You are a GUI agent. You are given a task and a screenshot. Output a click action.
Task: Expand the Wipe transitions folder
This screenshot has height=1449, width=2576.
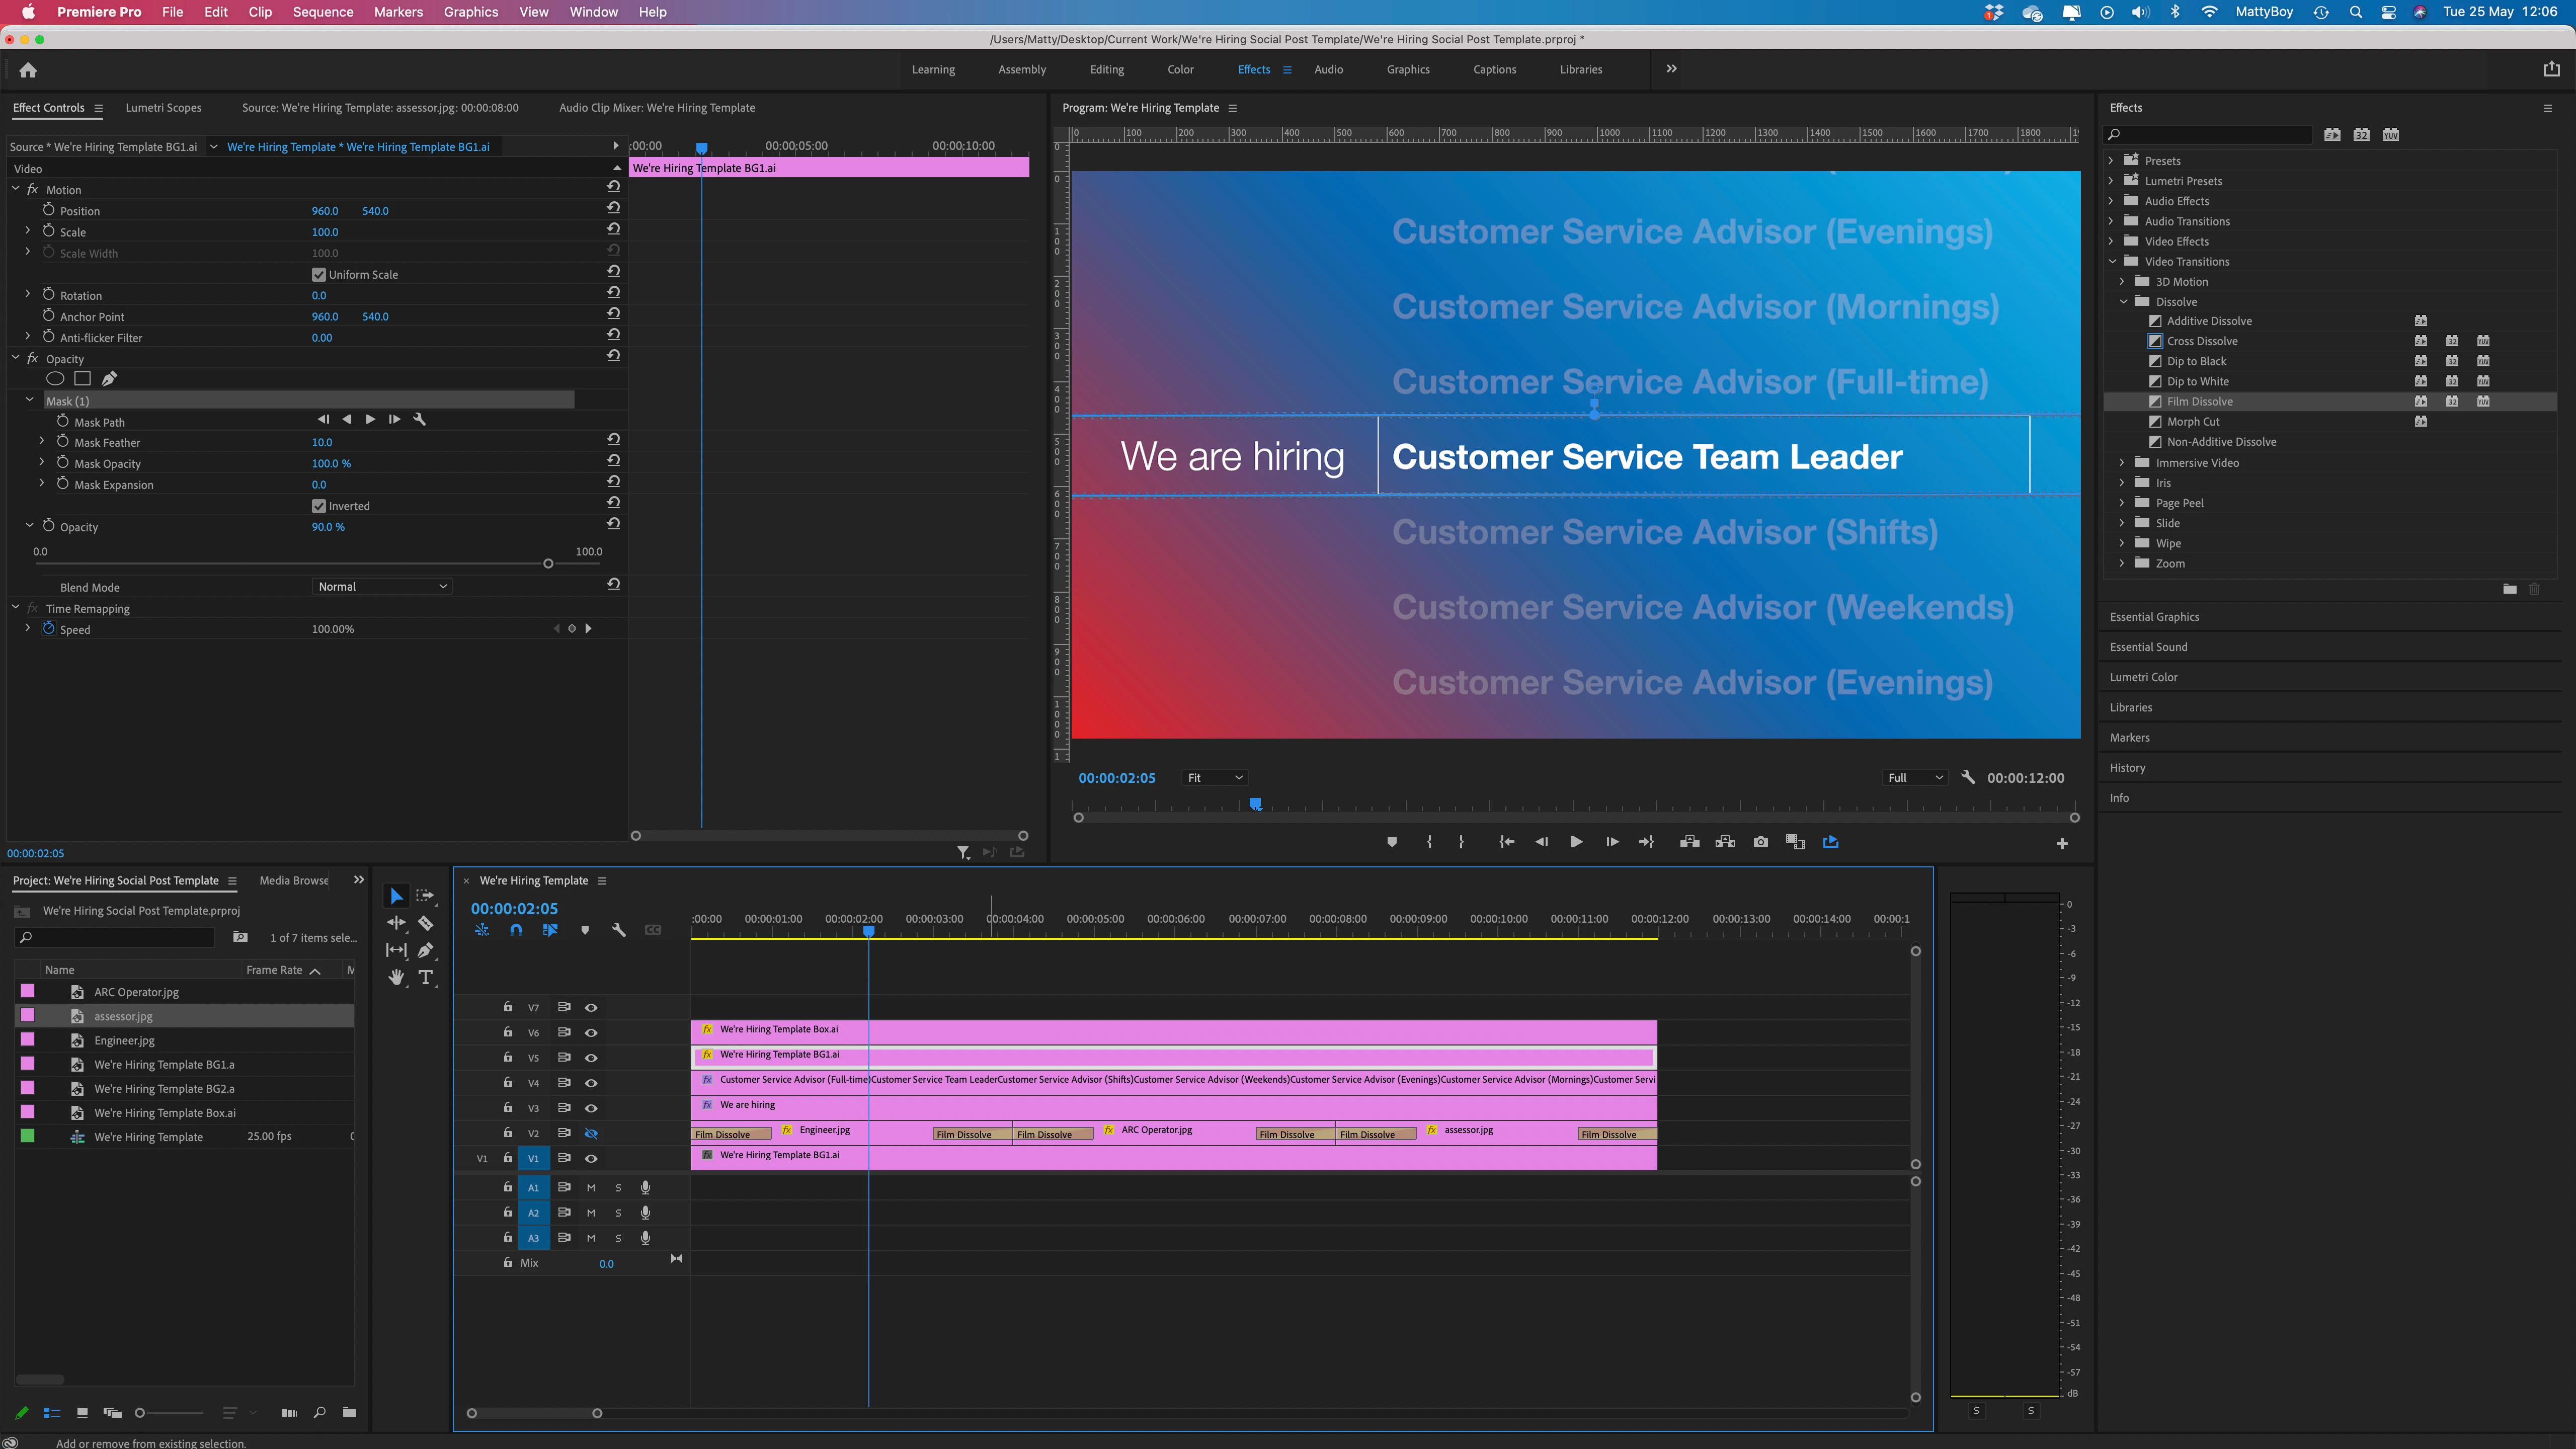click(x=2122, y=543)
